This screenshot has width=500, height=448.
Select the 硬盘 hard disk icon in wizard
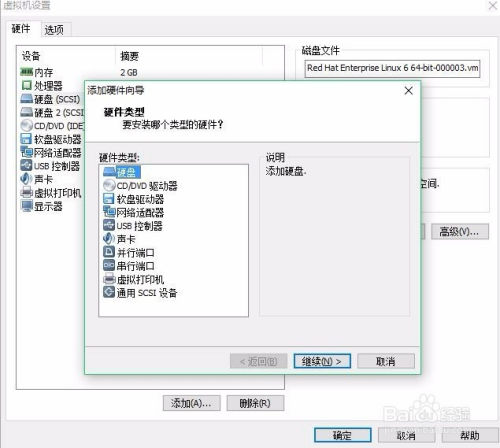click(x=109, y=172)
